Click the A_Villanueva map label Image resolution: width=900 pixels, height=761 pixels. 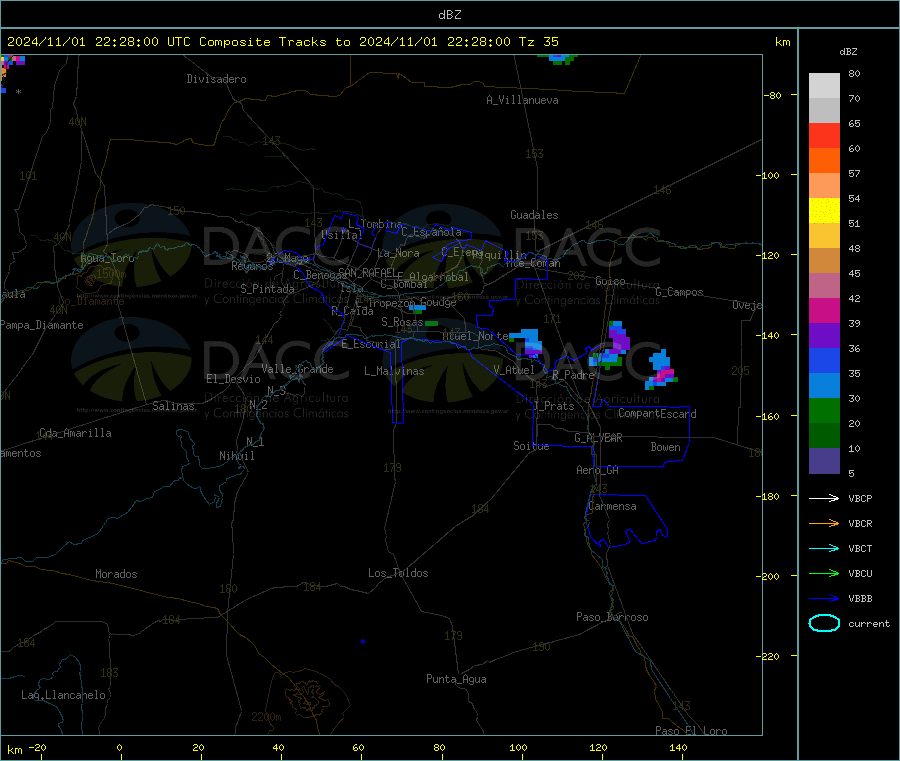click(522, 100)
